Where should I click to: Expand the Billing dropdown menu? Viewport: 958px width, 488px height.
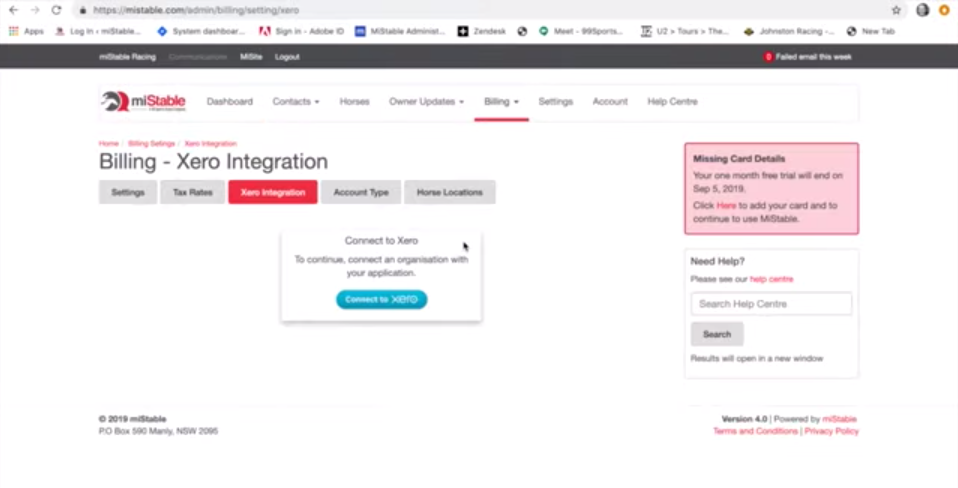click(x=501, y=101)
